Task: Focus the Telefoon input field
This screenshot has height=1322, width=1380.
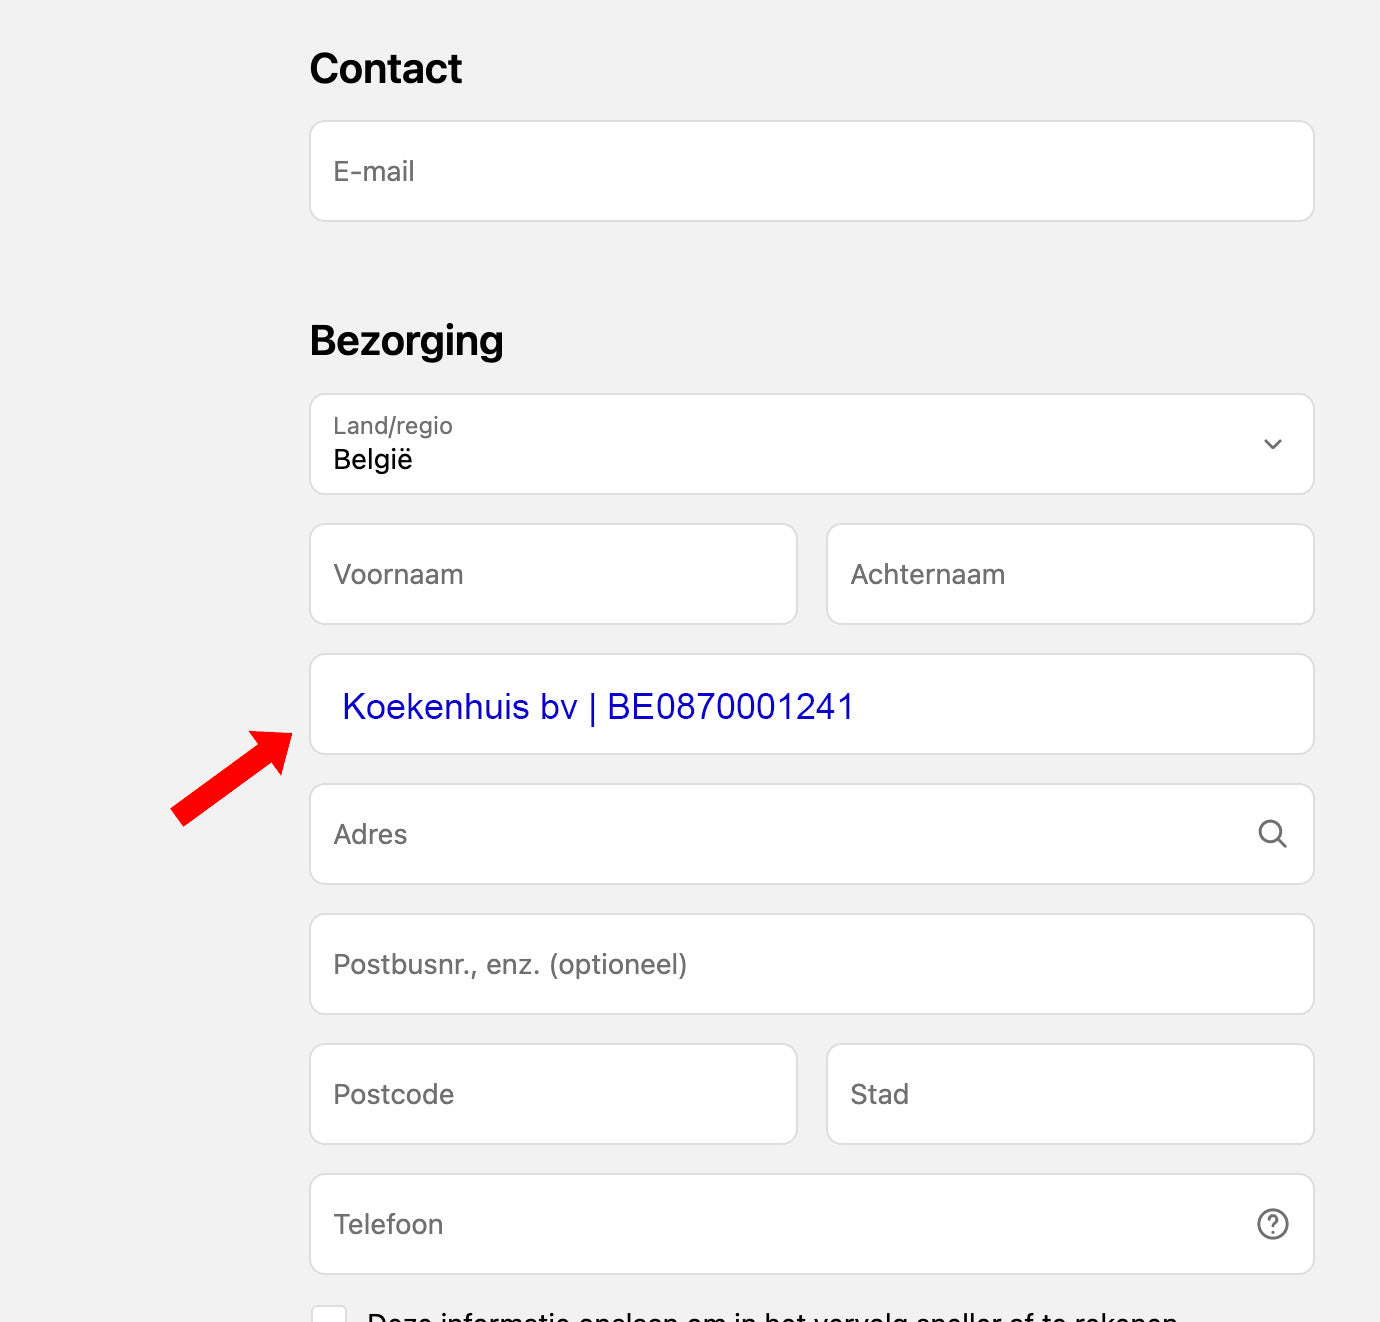Action: (780, 1224)
